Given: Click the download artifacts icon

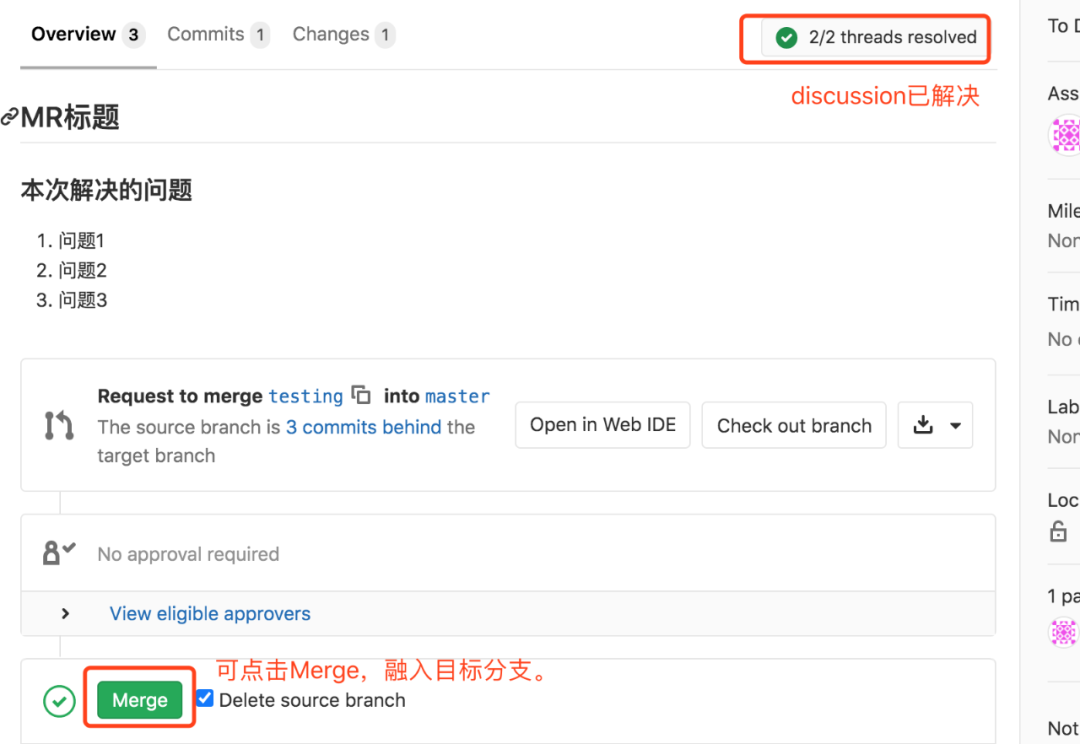Looking at the screenshot, I should pyautogui.click(x=924, y=425).
